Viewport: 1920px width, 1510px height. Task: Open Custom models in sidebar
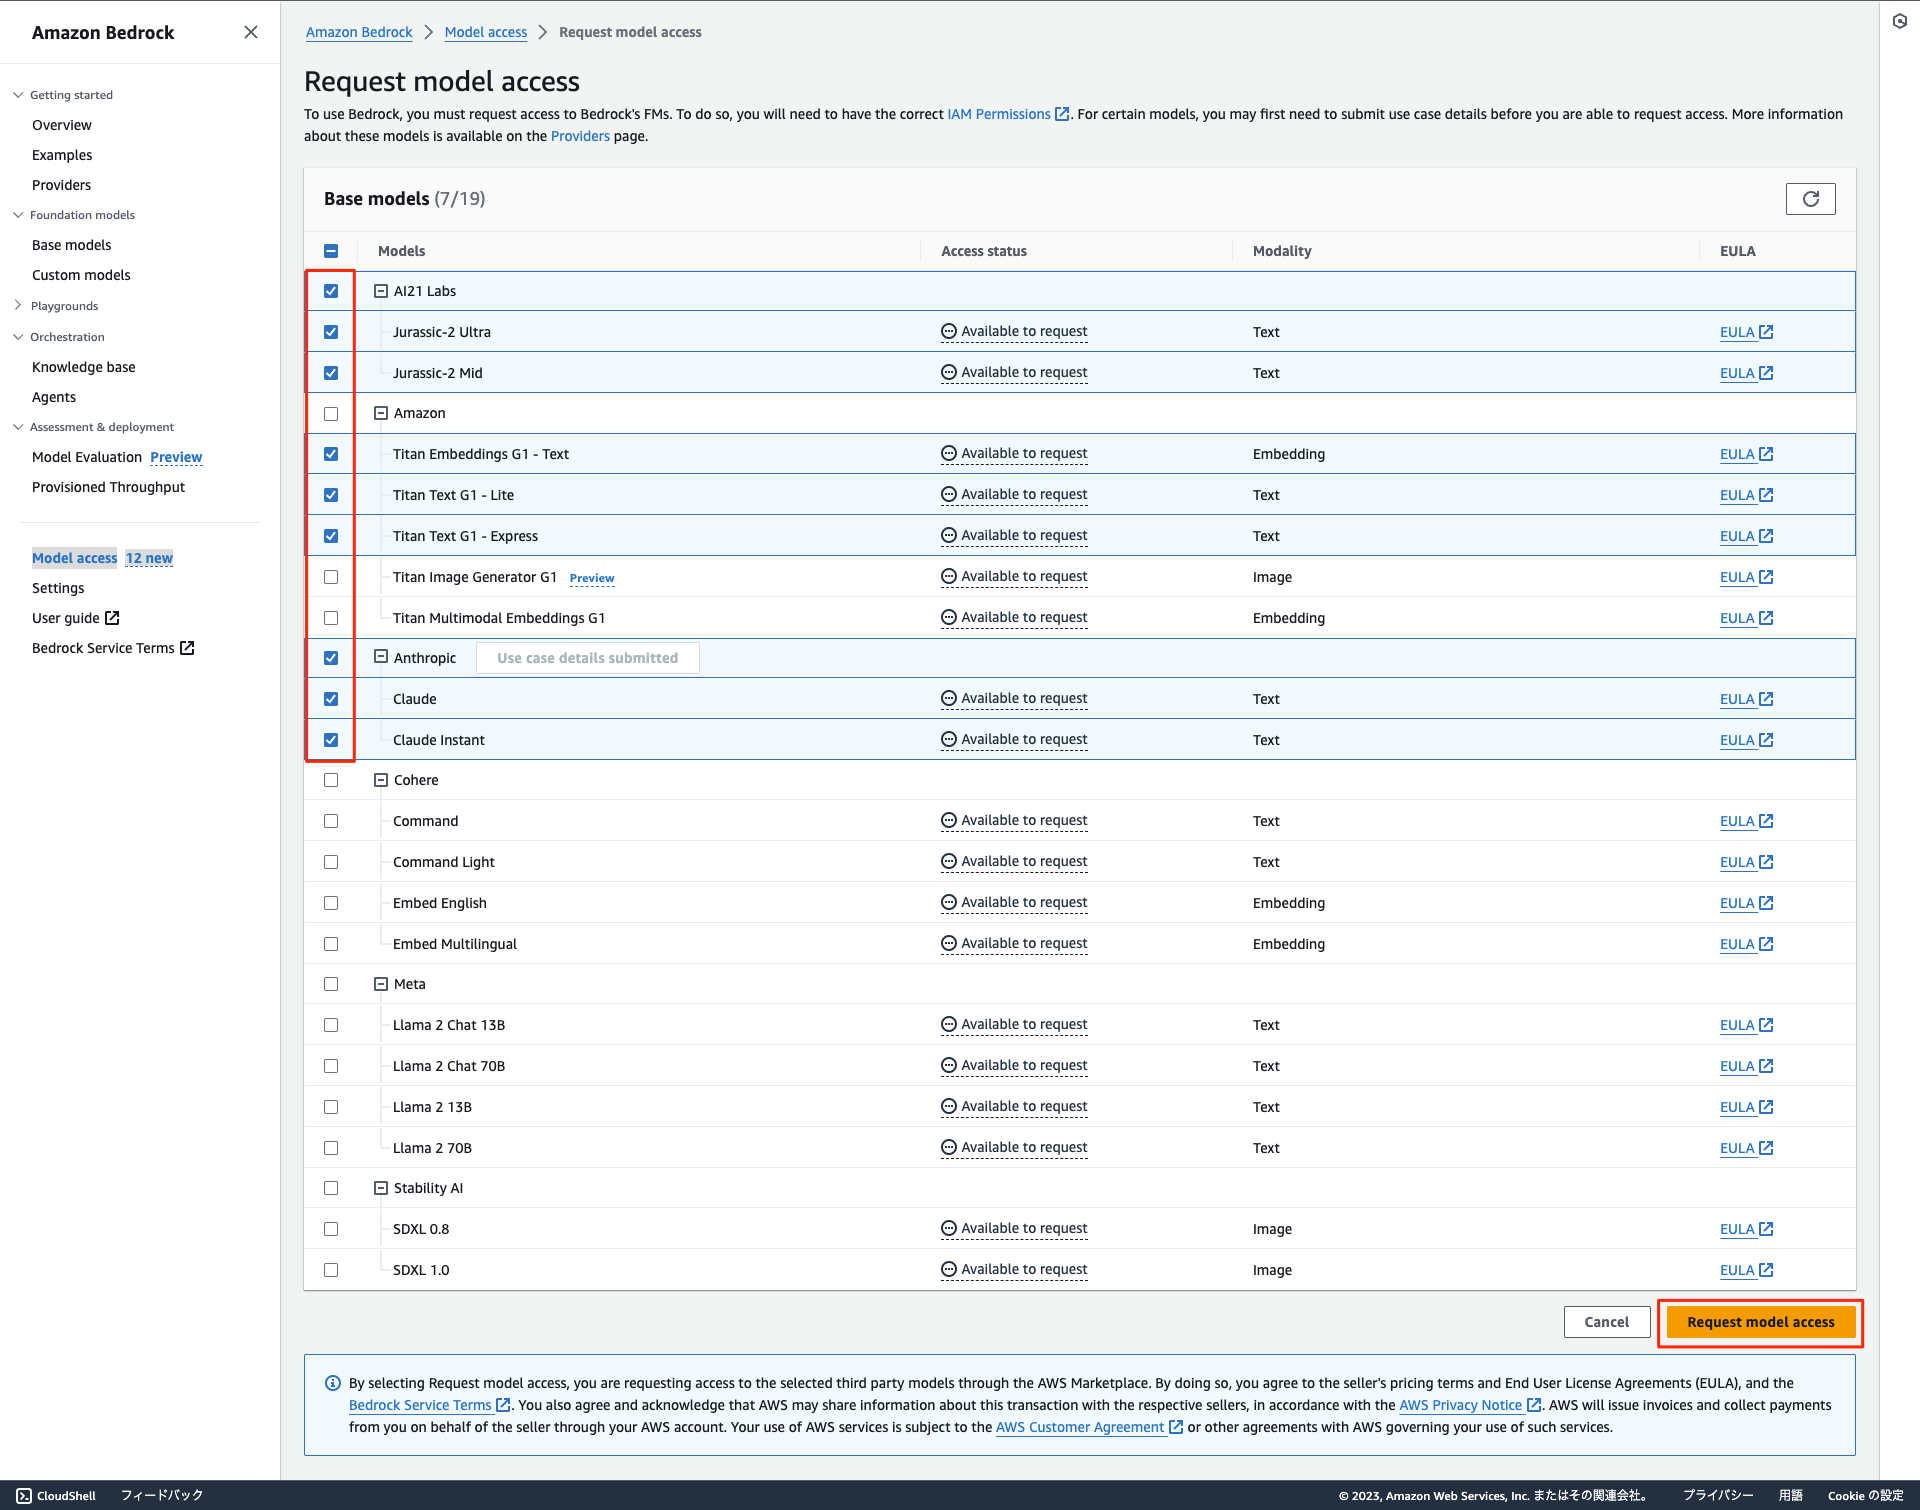81,275
